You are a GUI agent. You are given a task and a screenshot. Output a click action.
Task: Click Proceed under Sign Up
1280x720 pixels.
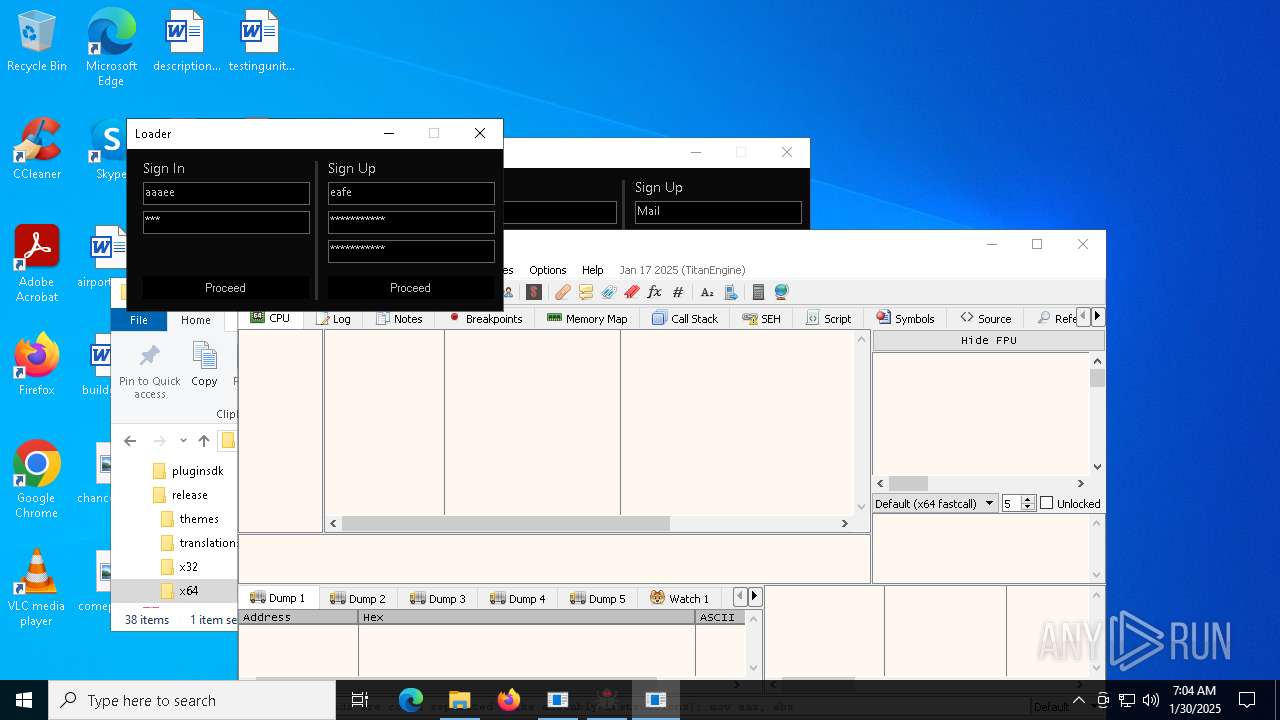pyautogui.click(x=410, y=288)
